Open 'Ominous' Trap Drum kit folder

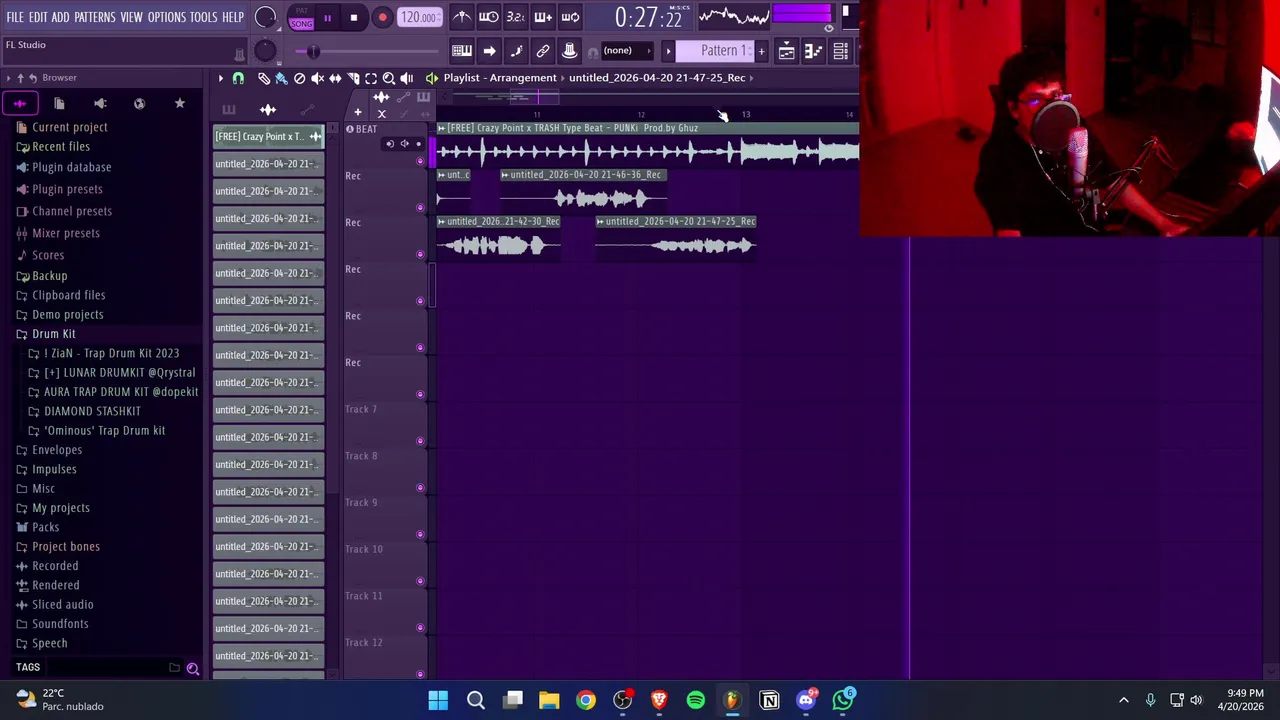pos(104,431)
